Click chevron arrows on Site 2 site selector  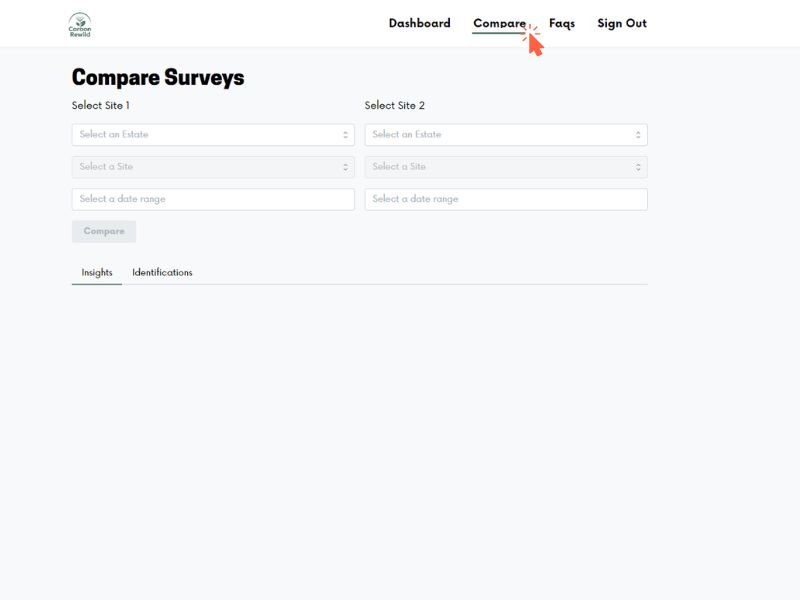click(638, 167)
